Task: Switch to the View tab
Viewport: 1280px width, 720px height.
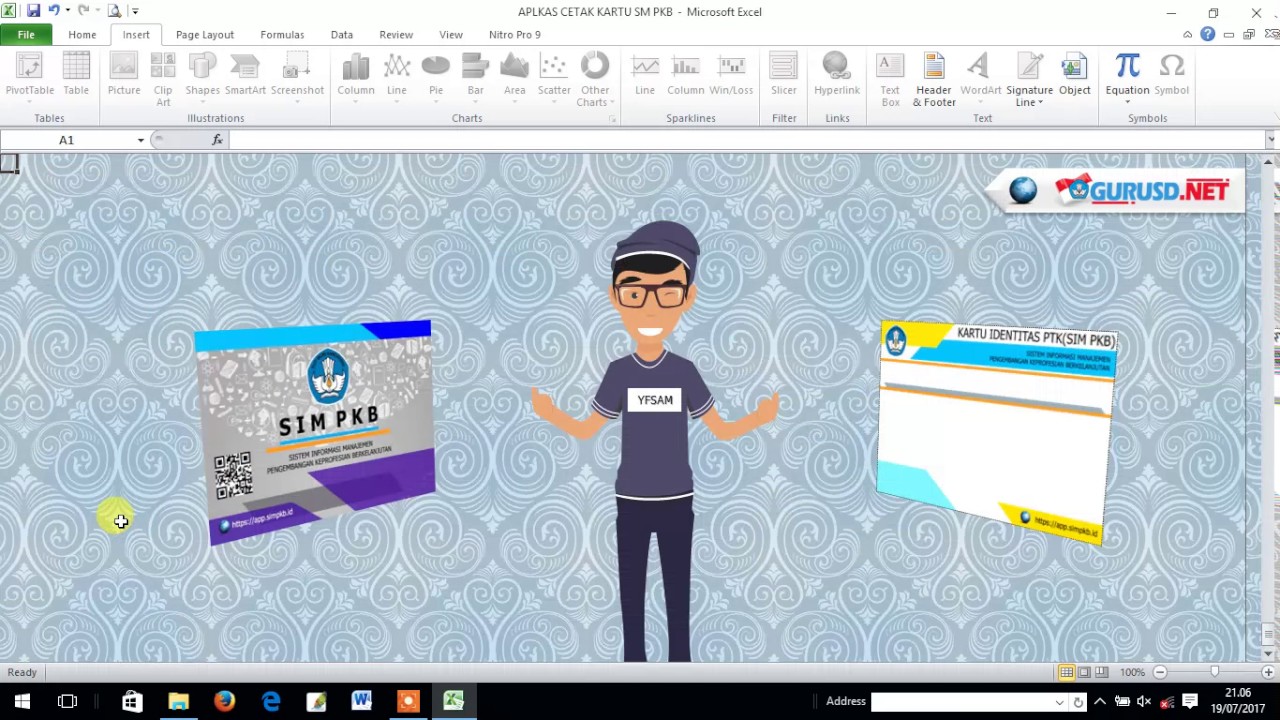Action: [451, 35]
